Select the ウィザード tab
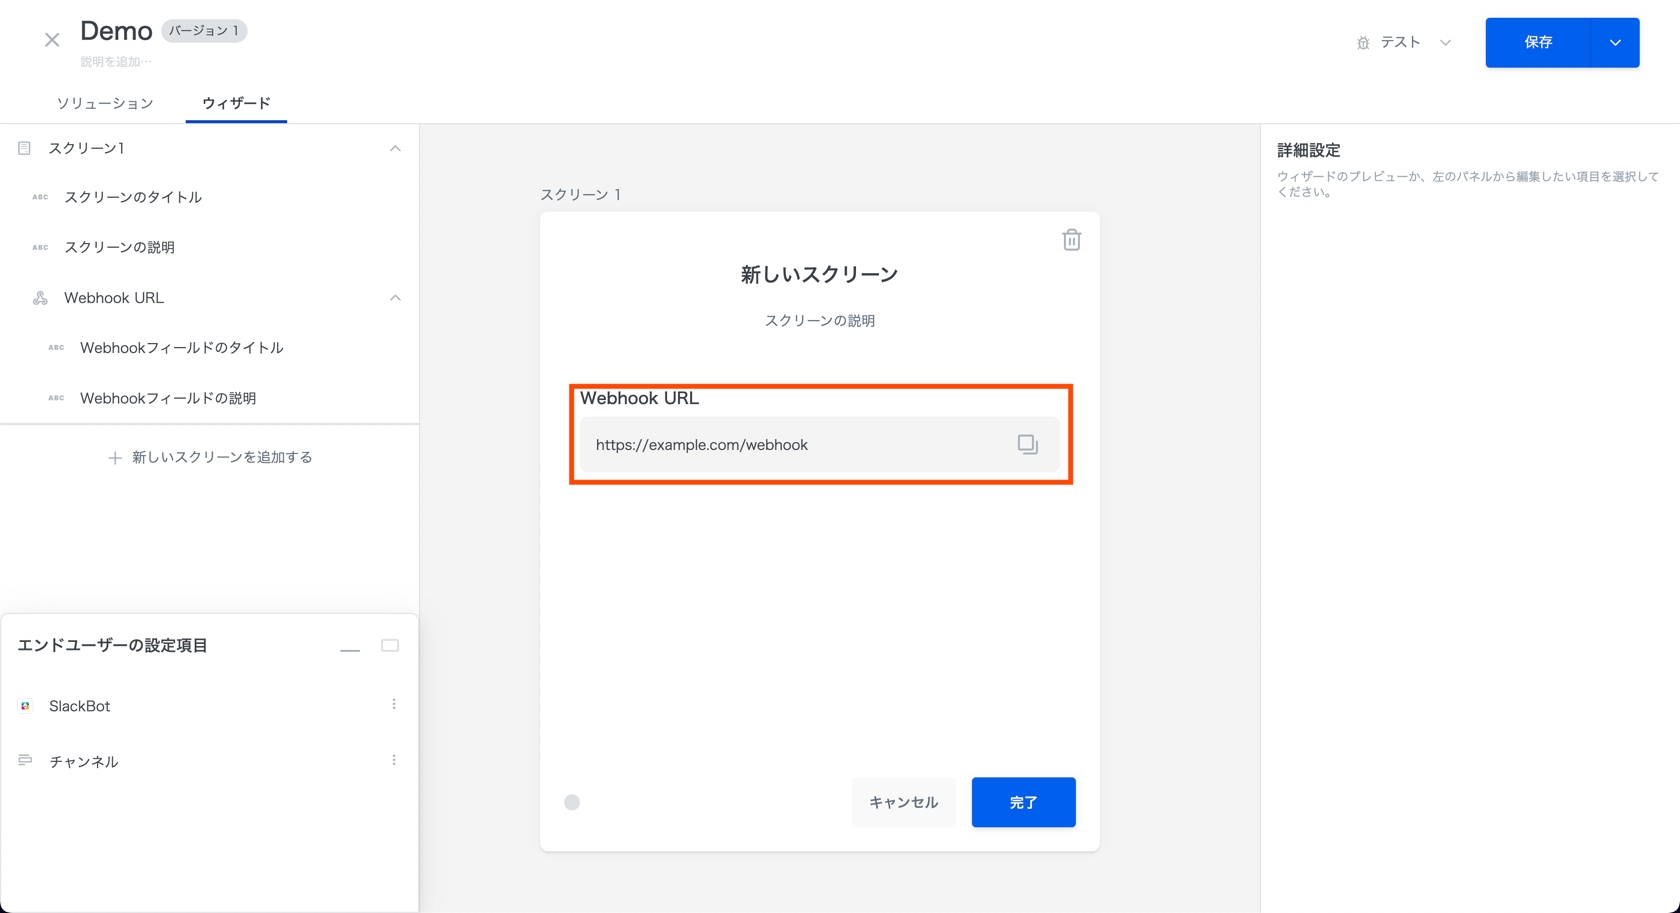The image size is (1680, 913). point(236,103)
